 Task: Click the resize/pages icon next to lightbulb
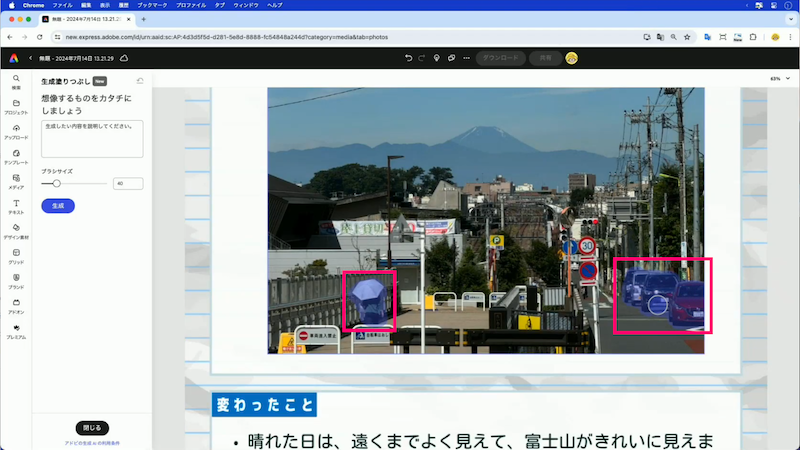452,58
